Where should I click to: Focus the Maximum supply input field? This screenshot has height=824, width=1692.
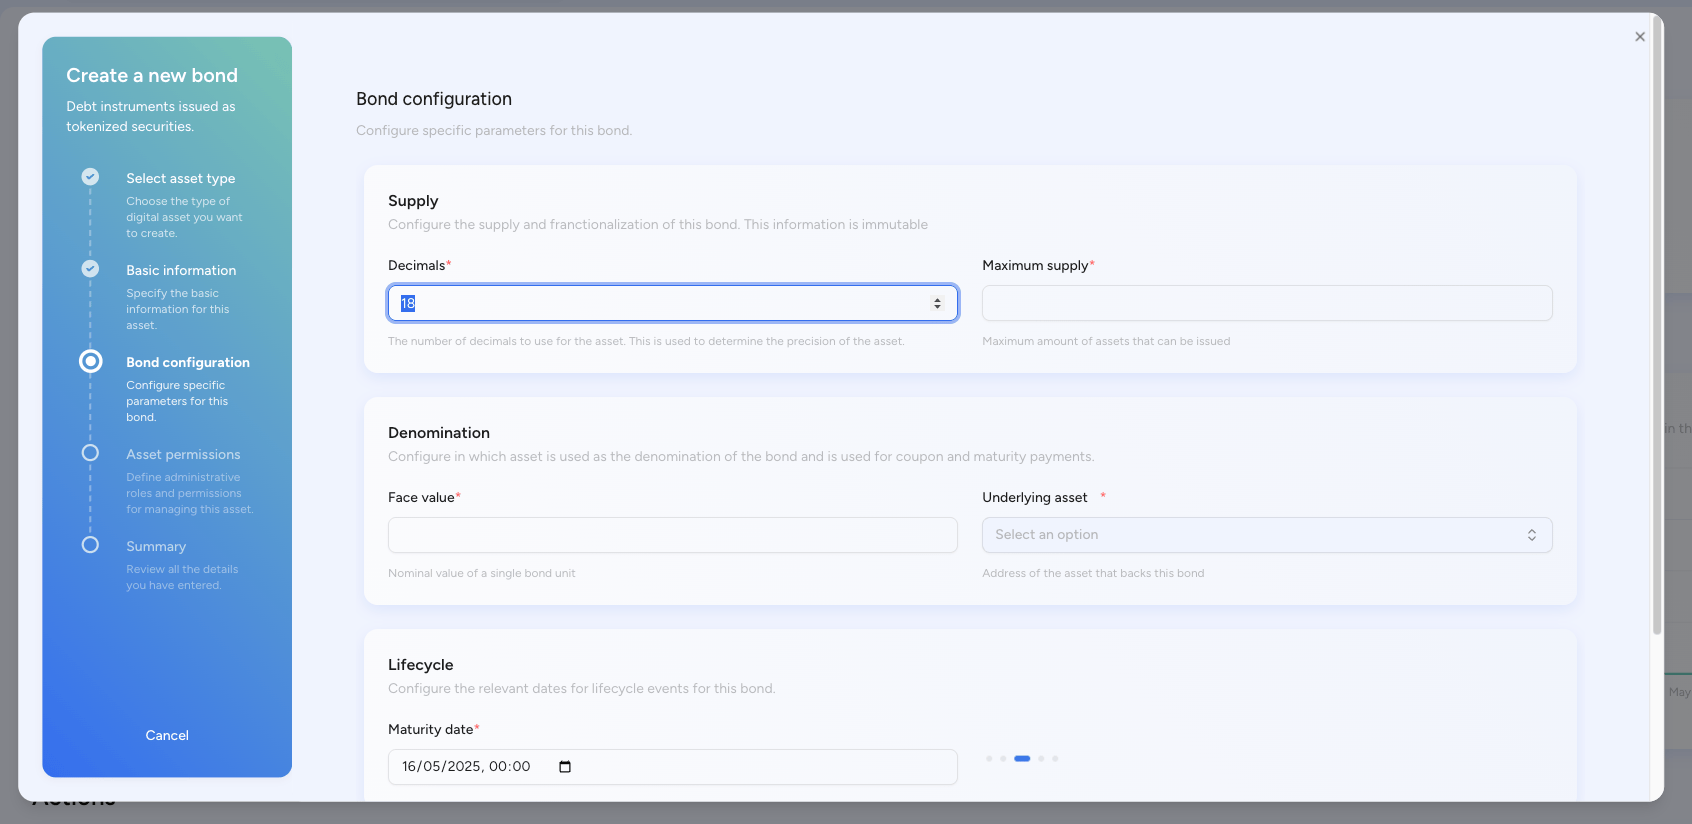coord(1266,303)
